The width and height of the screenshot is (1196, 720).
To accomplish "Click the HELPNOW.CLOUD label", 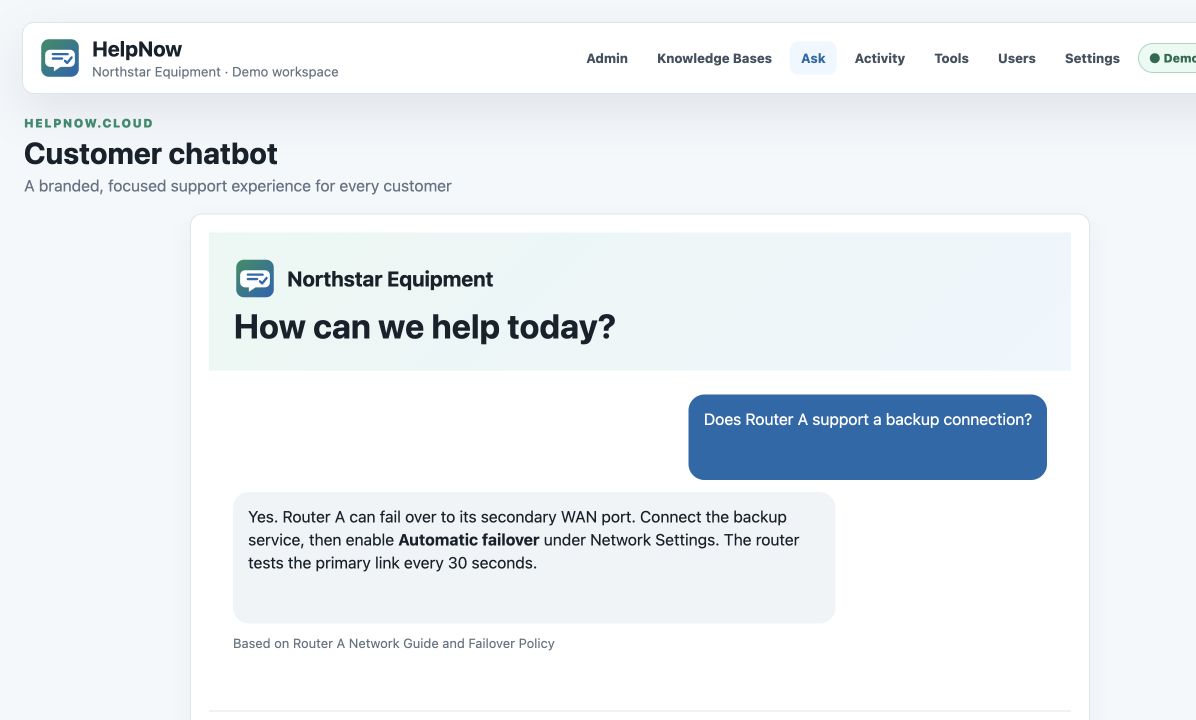I will (88, 123).
